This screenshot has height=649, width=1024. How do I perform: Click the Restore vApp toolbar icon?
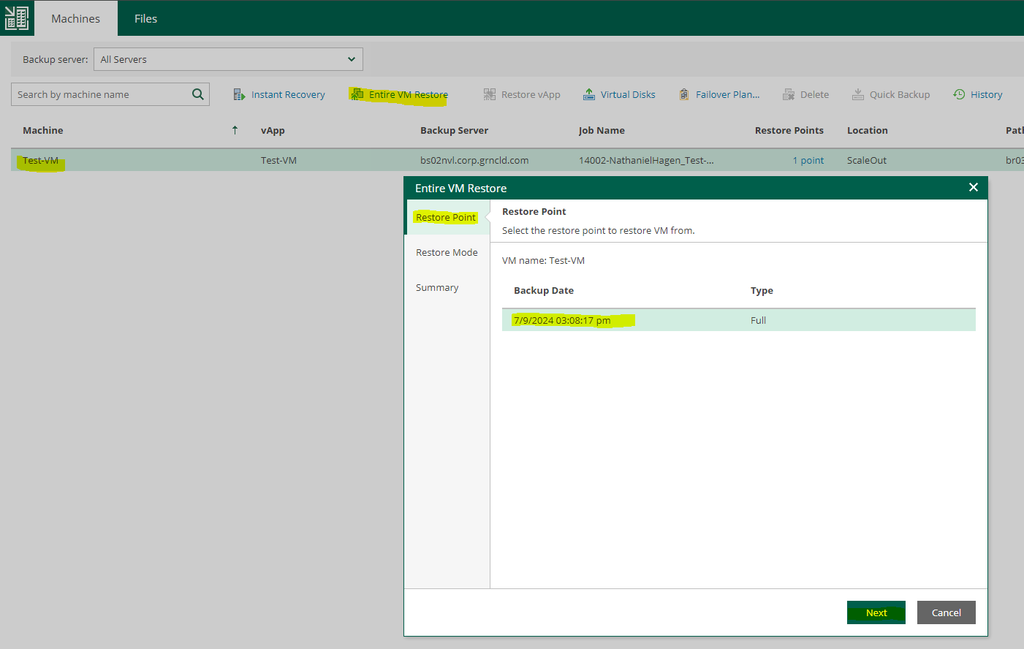490,95
